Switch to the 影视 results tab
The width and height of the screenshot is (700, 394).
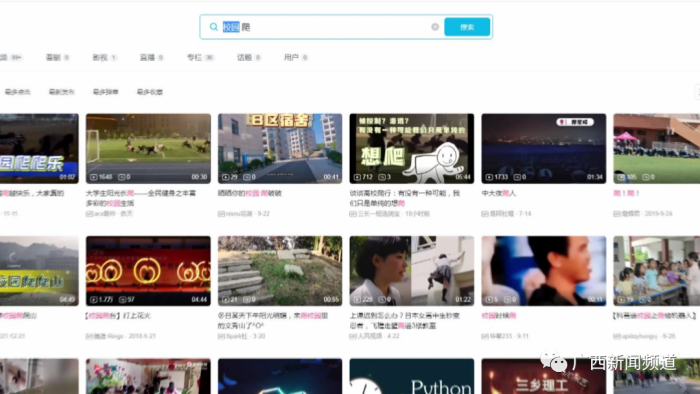[x=104, y=57]
